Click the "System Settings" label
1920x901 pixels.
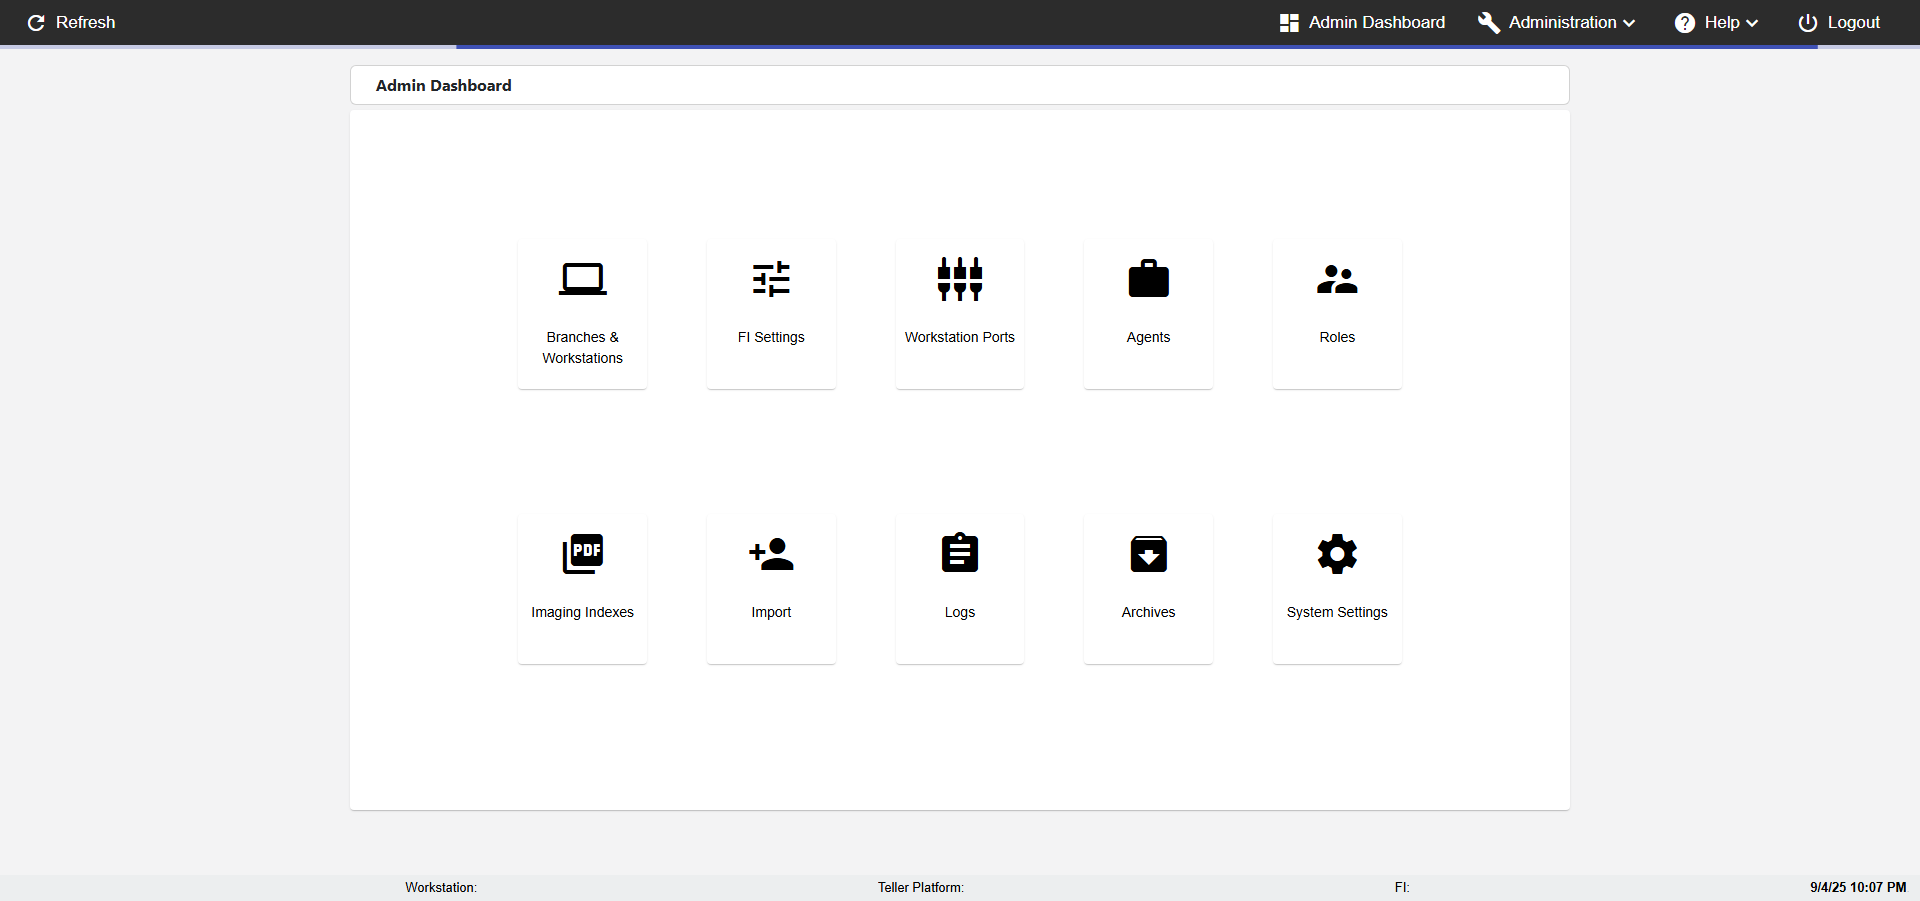1337,612
